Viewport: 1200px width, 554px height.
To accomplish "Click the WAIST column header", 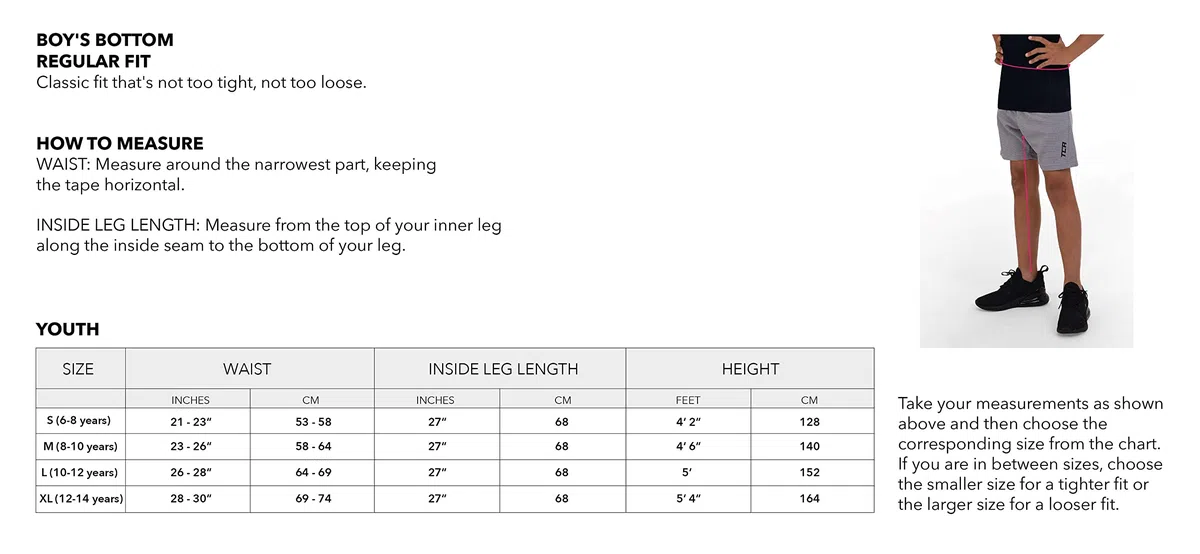I will click(247, 369).
